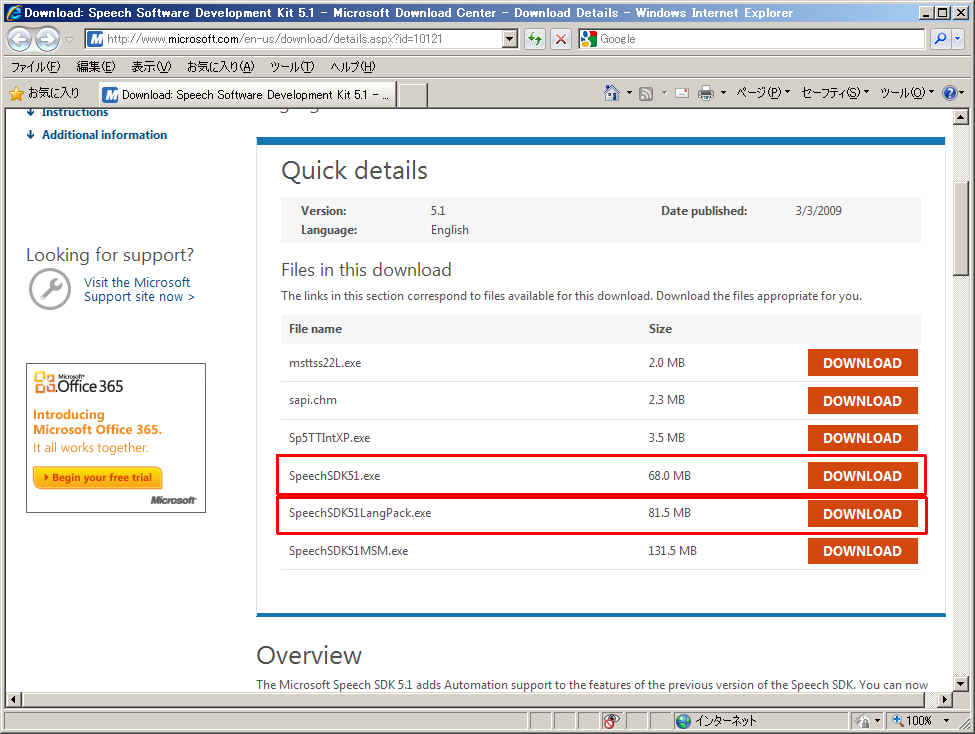Open the recent pages dropdown beside Forward
Screen dimensions: 975x734
[x=69, y=39]
